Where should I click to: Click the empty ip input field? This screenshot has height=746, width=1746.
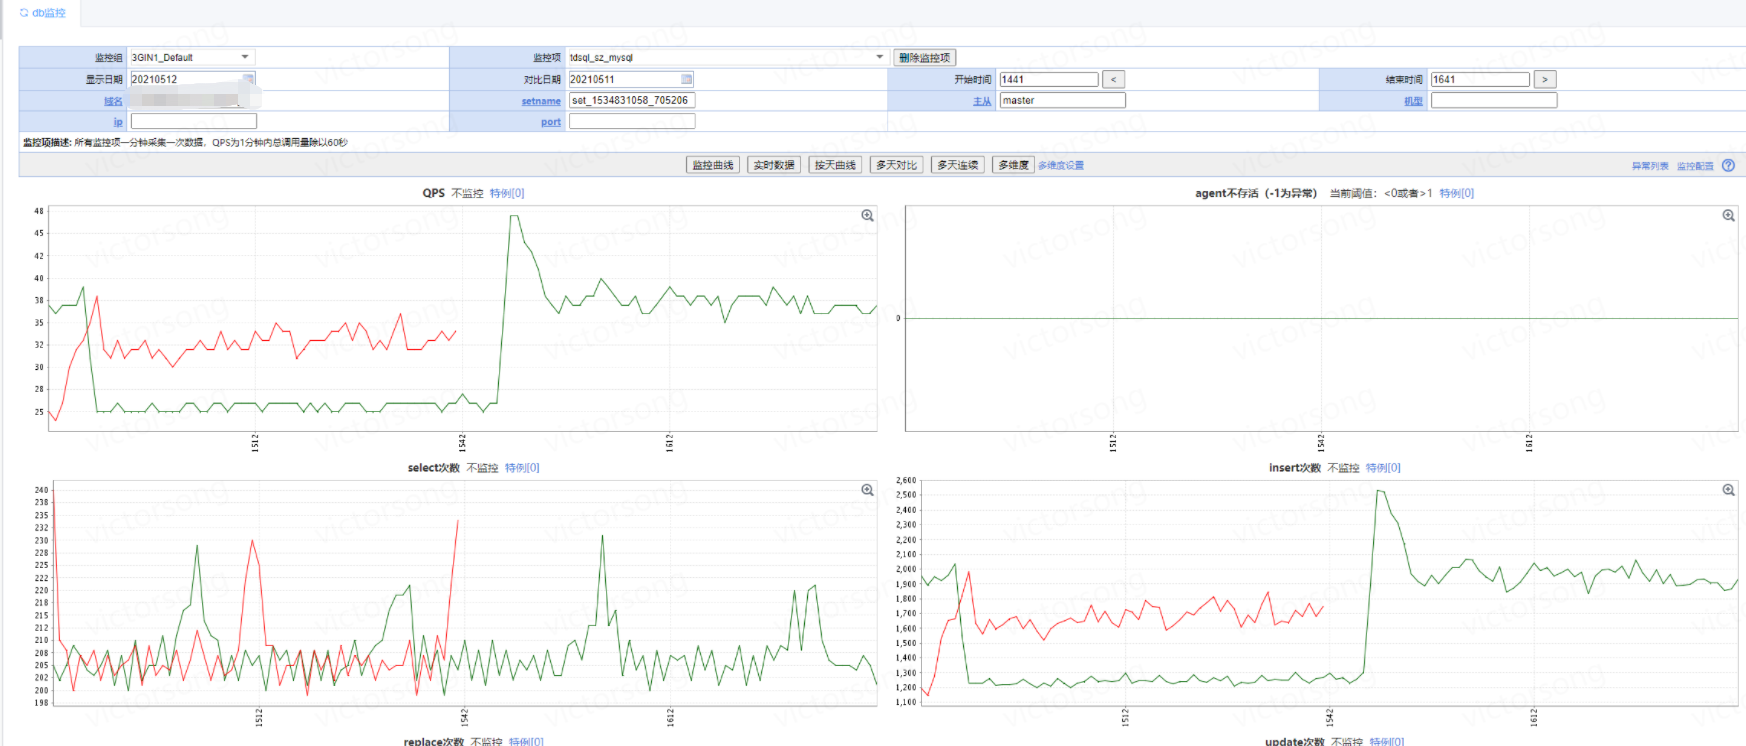(194, 121)
